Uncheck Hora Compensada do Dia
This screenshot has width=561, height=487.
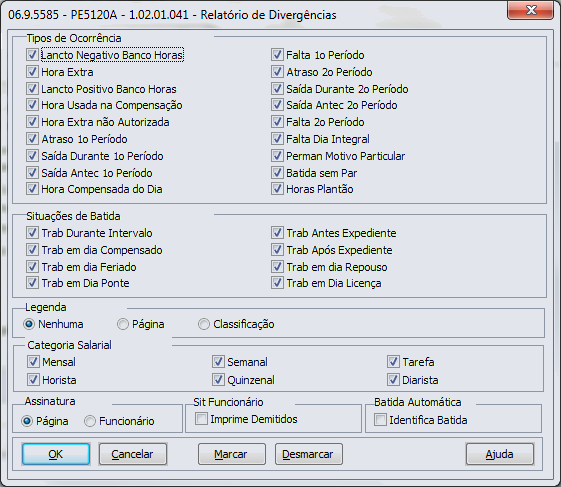[32, 189]
